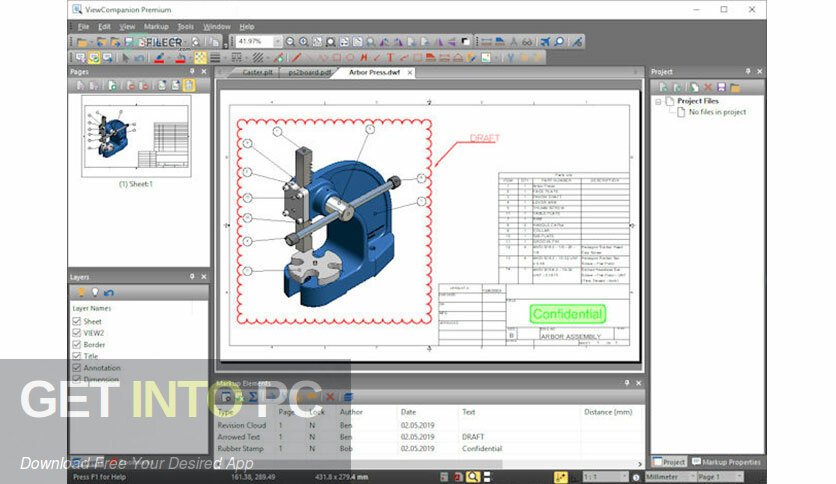Click the red PDF icon in status bar
836x484 pixels.
point(458,477)
